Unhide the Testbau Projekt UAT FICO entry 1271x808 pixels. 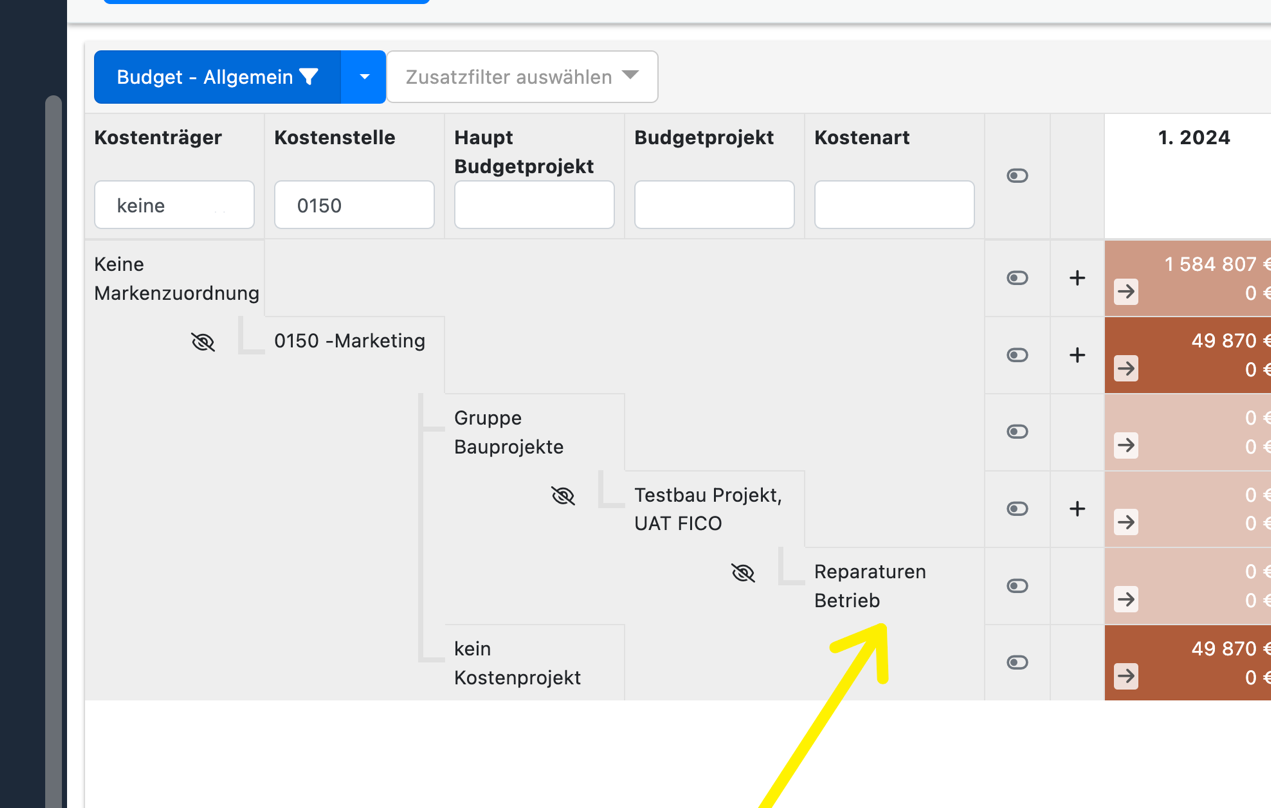point(563,495)
